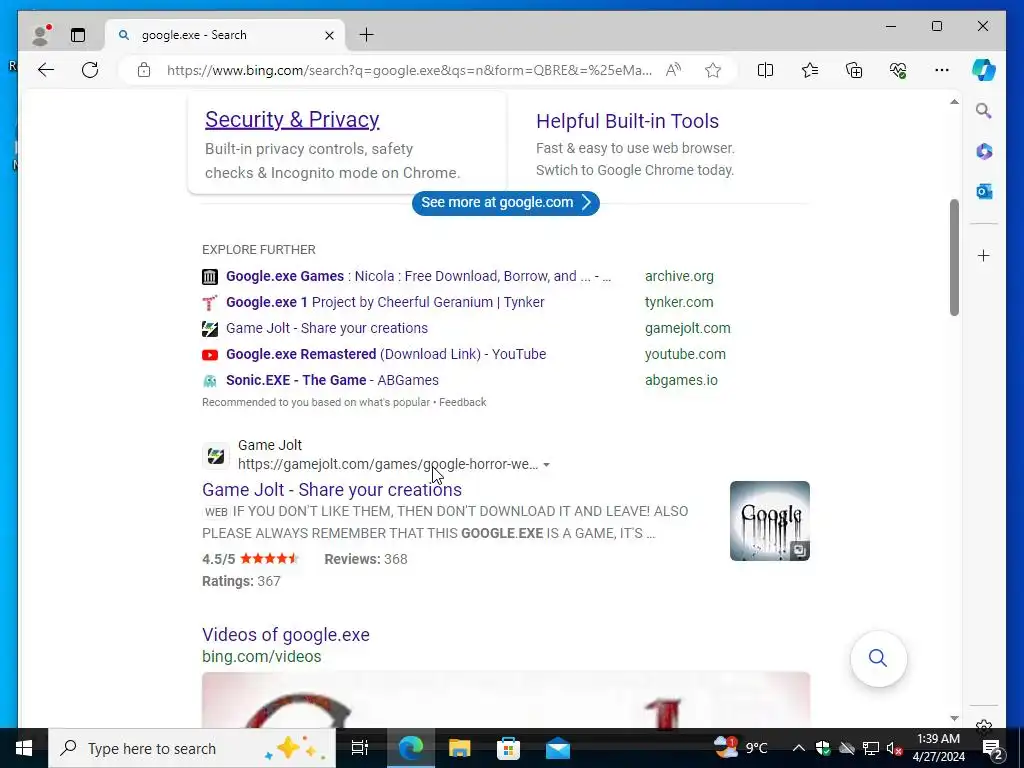This screenshot has height=768, width=1024.
Task: Go back with the back arrow
Action: coord(46,70)
